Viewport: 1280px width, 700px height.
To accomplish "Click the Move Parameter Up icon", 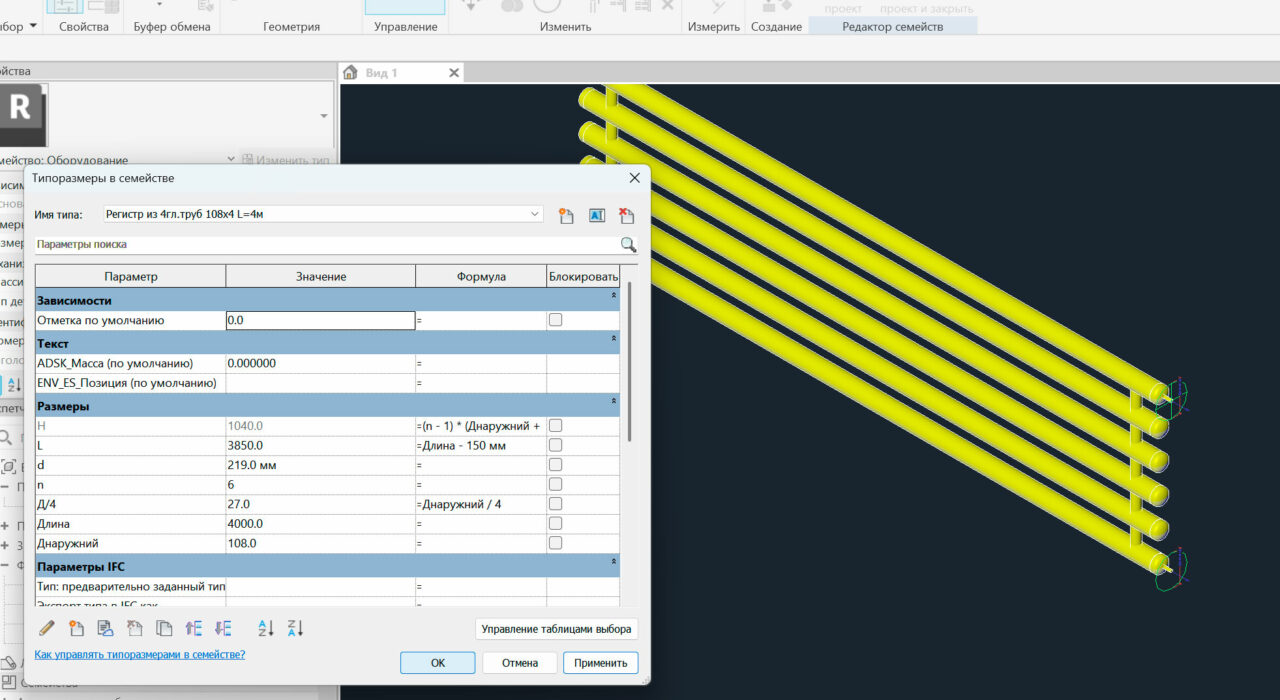I will (194, 628).
